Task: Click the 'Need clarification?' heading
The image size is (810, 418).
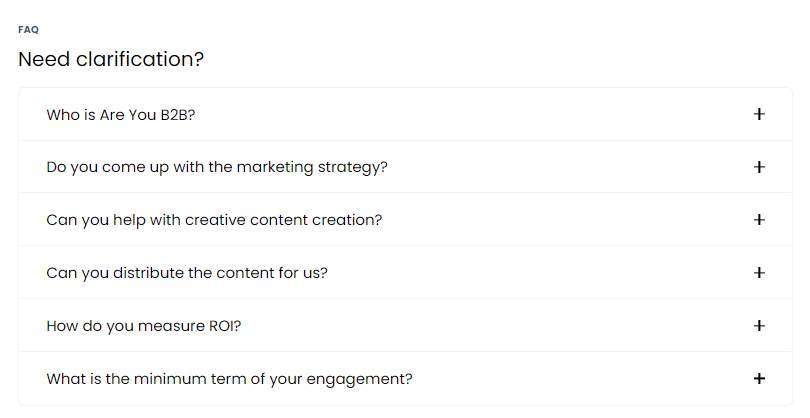Action: tap(111, 60)
